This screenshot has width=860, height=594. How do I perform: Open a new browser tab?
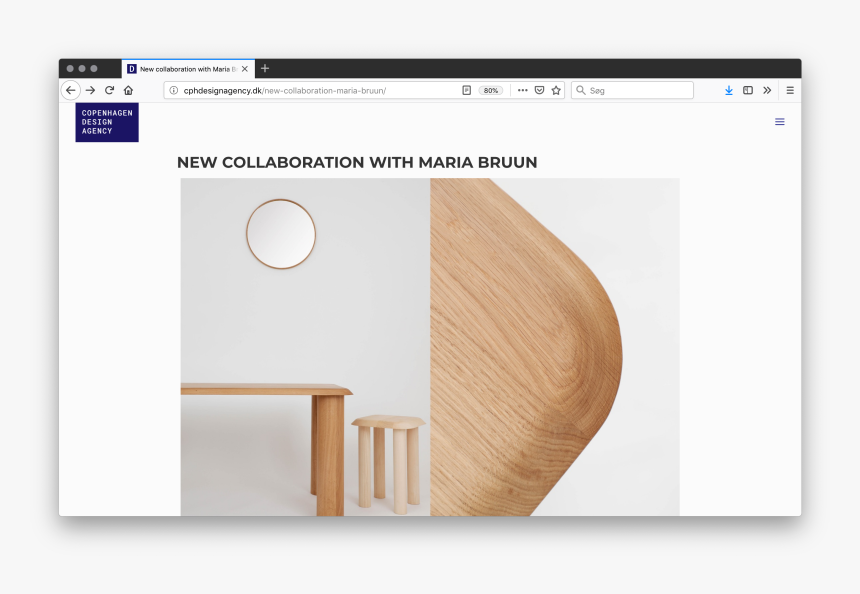(265, 69)
